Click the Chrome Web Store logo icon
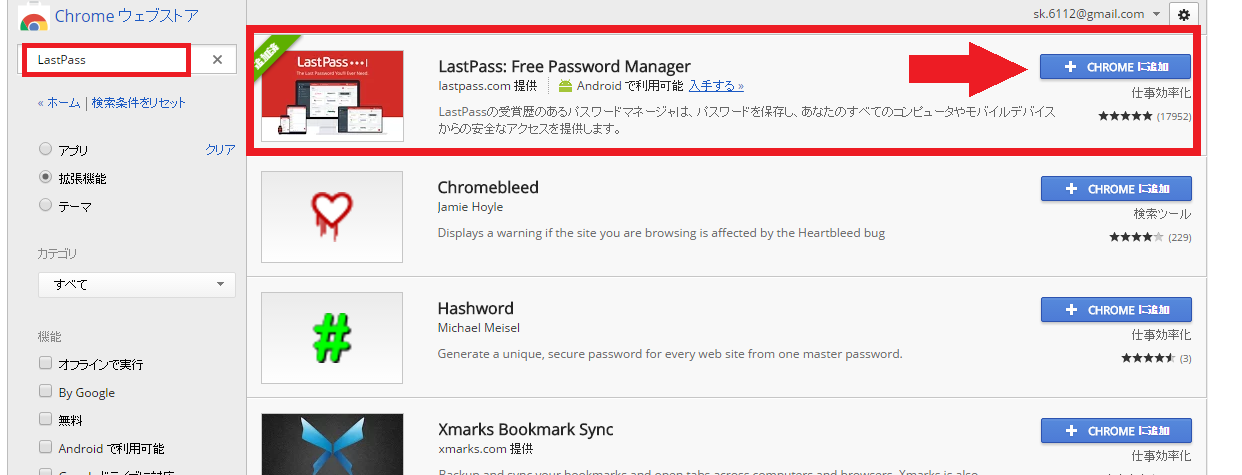 pos(34,17)
